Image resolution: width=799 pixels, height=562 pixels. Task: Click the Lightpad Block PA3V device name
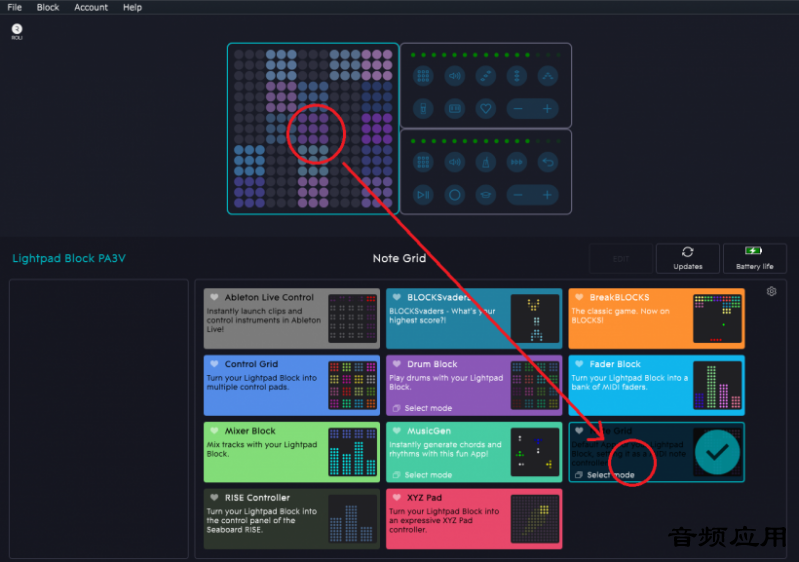[69, 258]
